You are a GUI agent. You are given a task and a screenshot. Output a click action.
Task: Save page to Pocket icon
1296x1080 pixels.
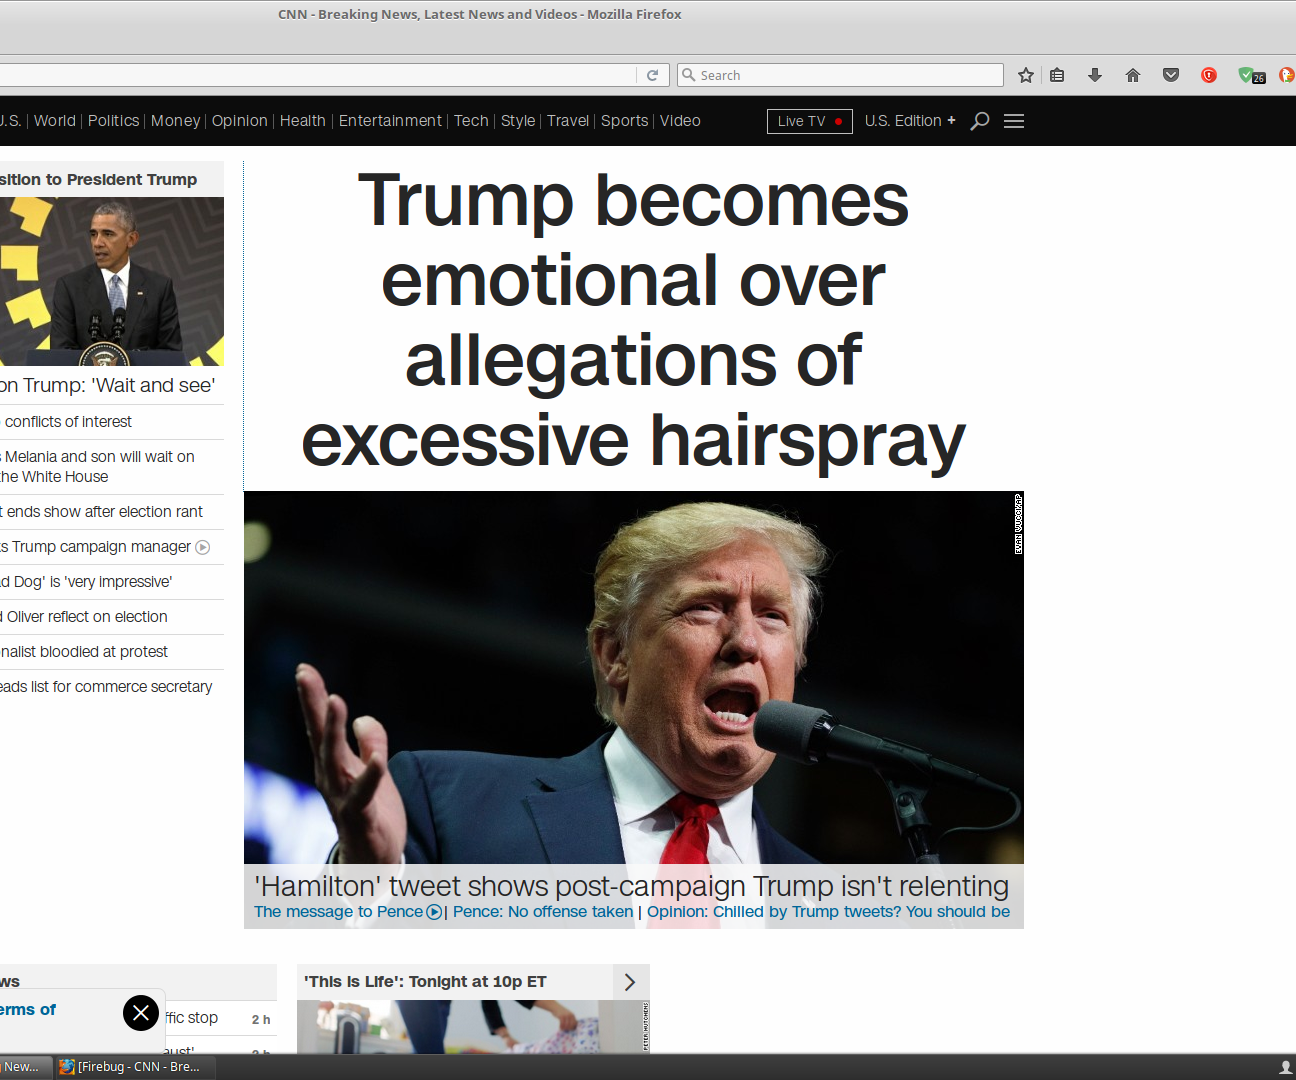pyautogui.click(x=1171, y=75)
